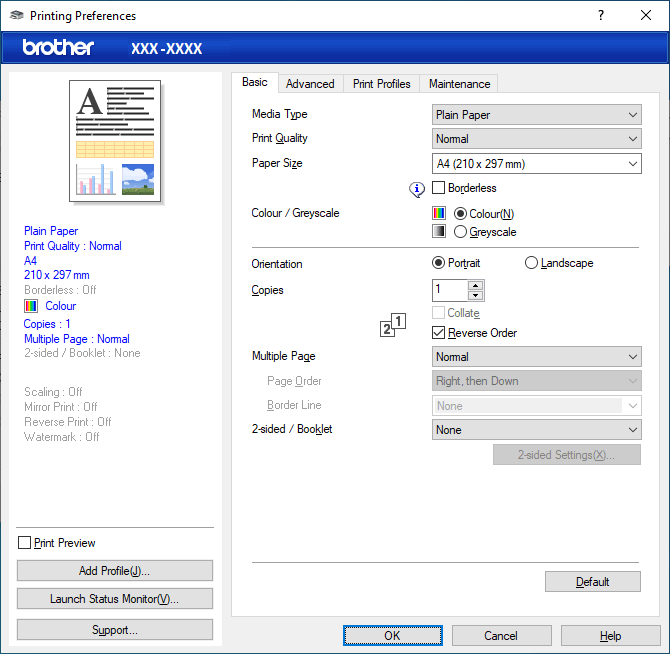Click 'Mirror Print : Off' summary text
The width and height of the screenshot is (670, 654).
coord(61,407)
